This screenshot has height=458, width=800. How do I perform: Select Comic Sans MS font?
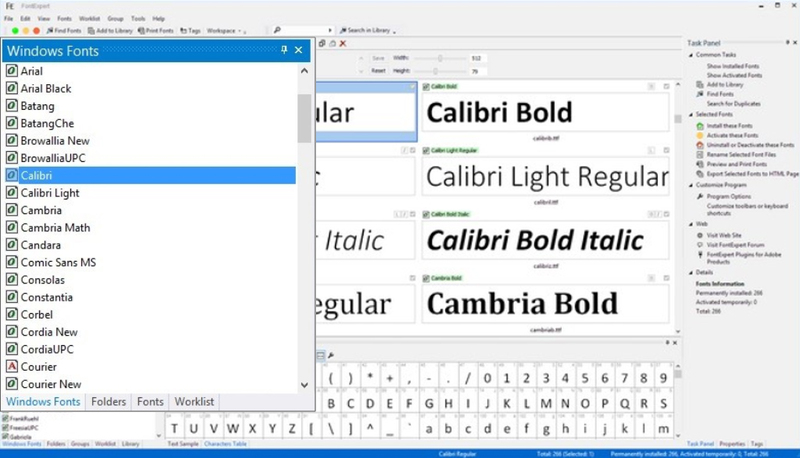pos(58,262)
